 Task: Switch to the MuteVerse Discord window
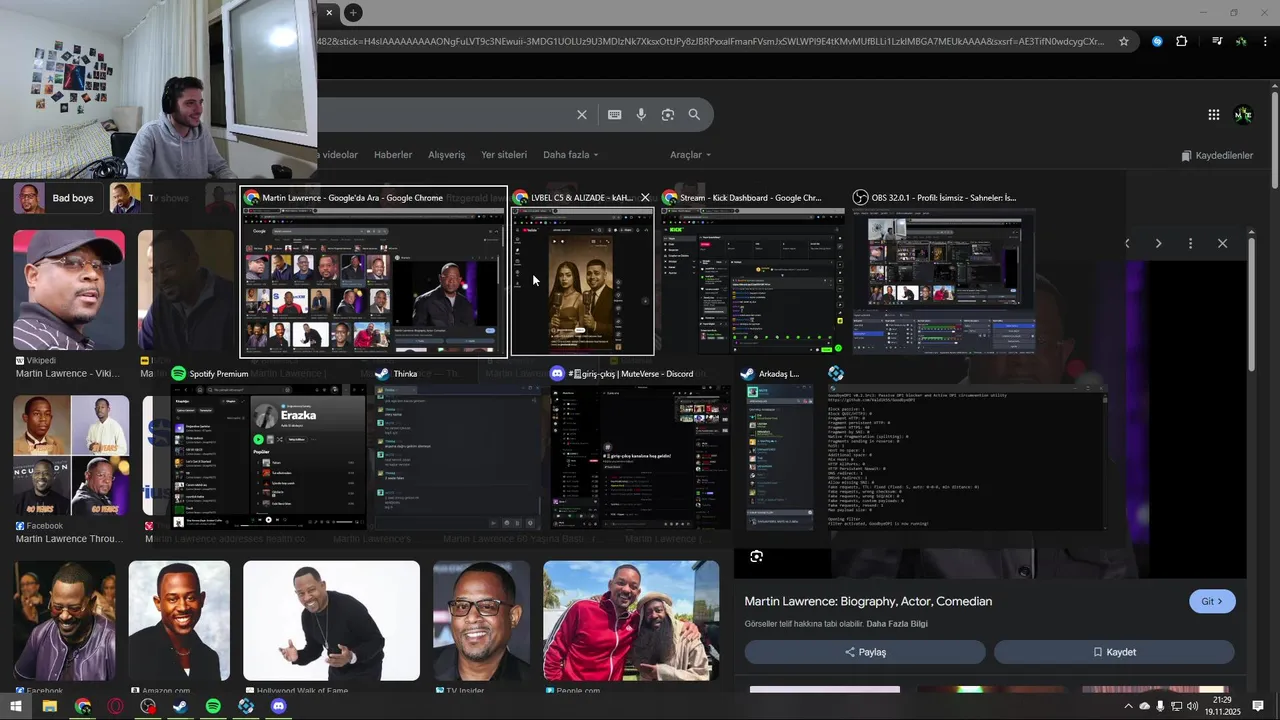click(640, 448)
